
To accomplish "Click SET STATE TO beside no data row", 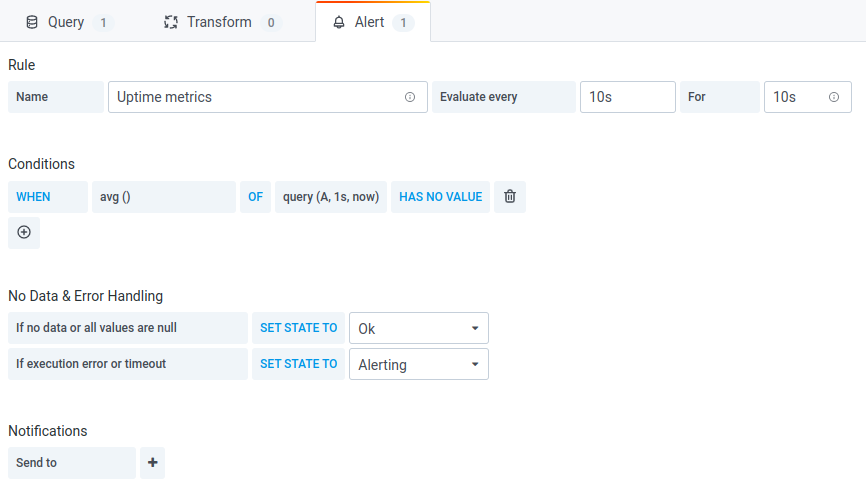I will [298, 328].
